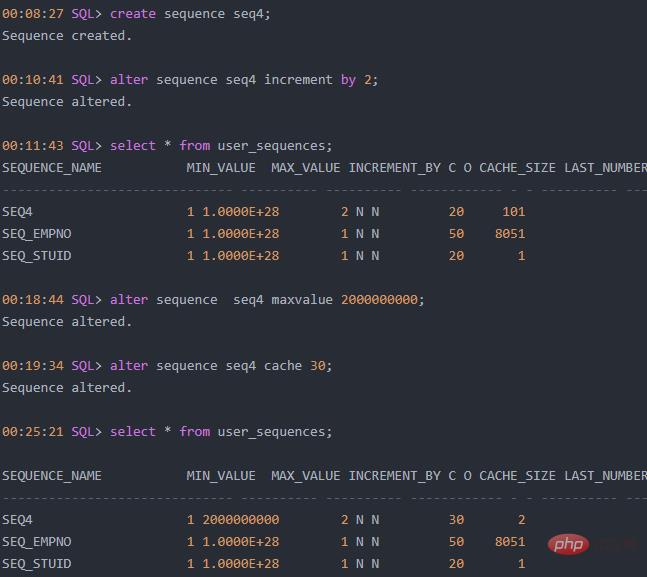Viewport: 647px width, 577px height.
Task: Select SEQ4 row name in first table
Action: click(17, 212)
